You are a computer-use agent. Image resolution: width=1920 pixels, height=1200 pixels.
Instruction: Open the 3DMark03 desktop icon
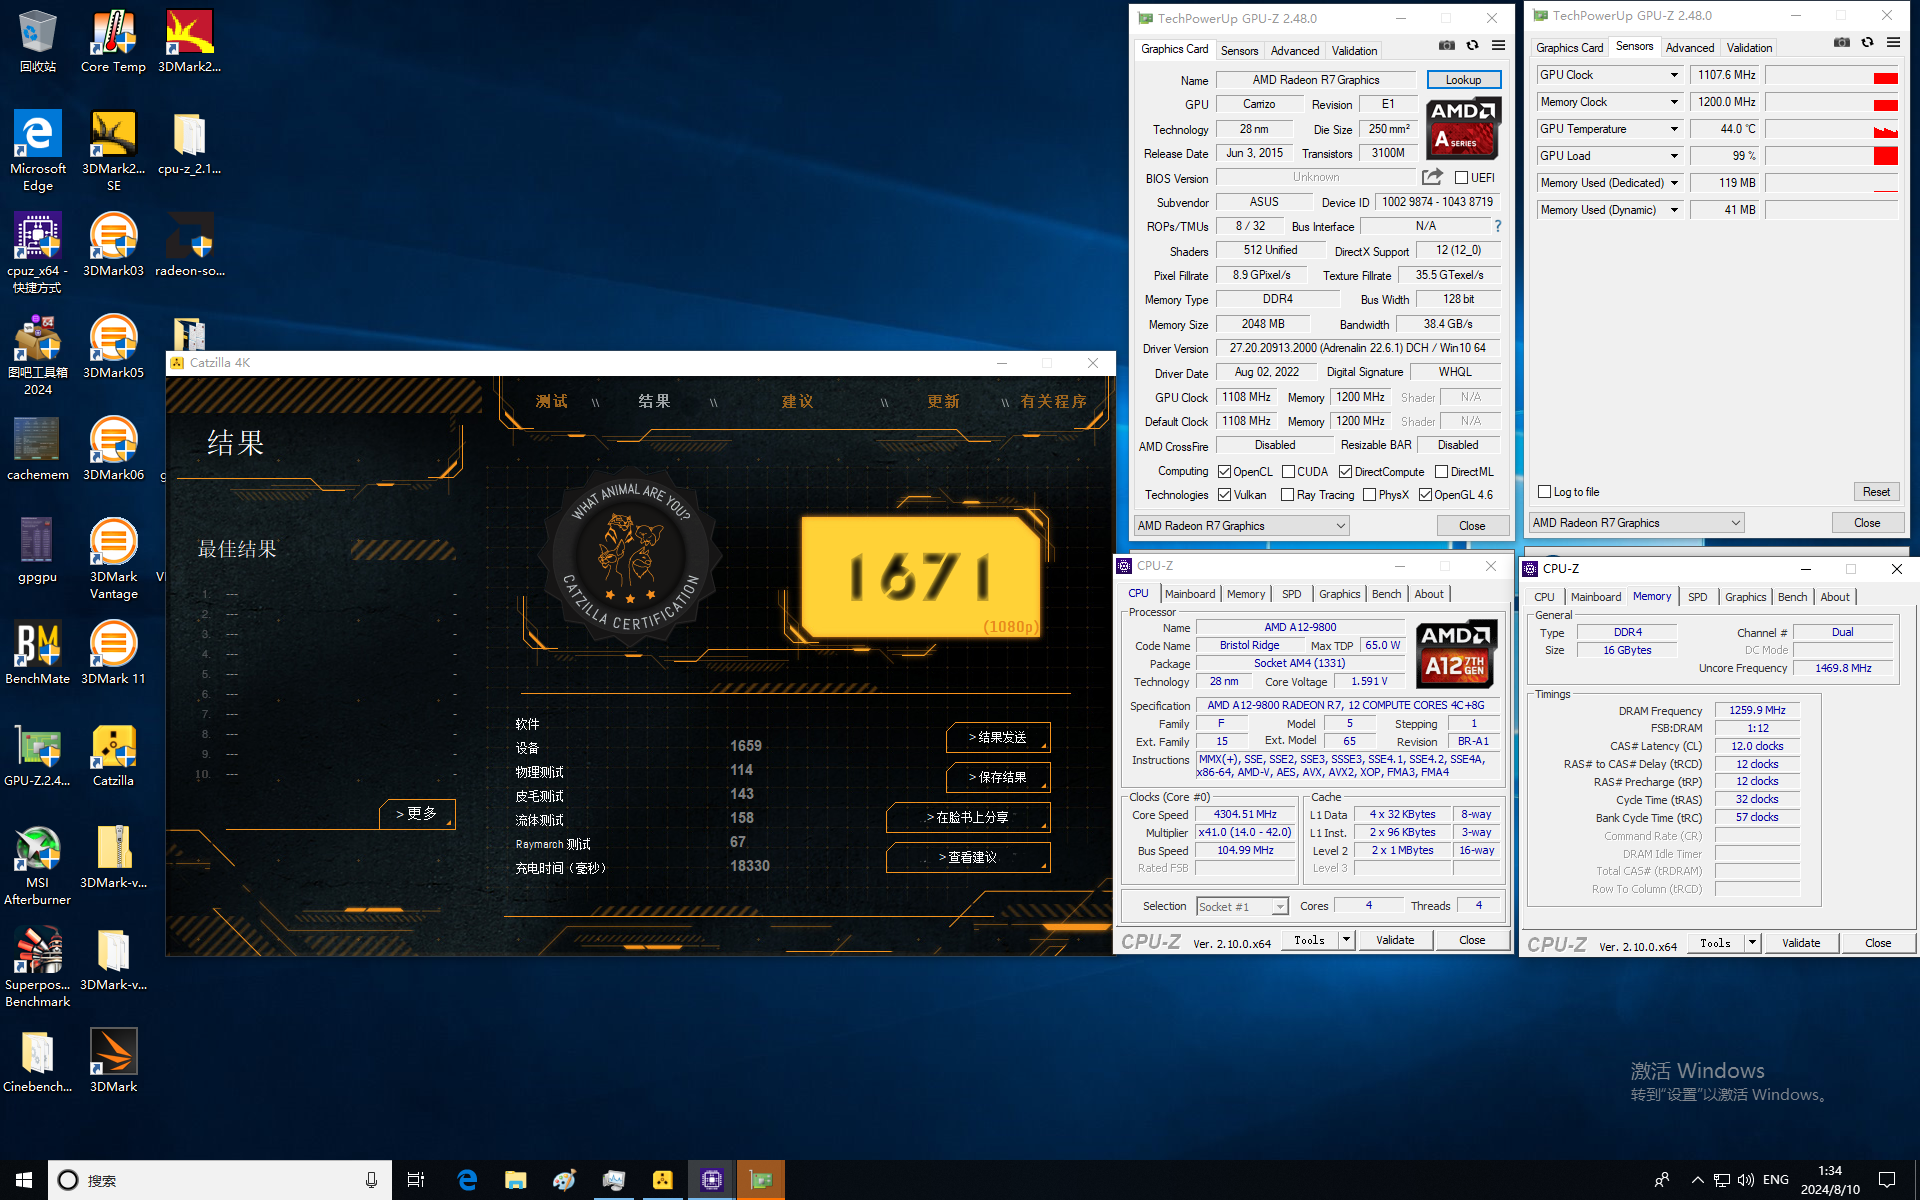pyautogui.click(x=113, y=246)
